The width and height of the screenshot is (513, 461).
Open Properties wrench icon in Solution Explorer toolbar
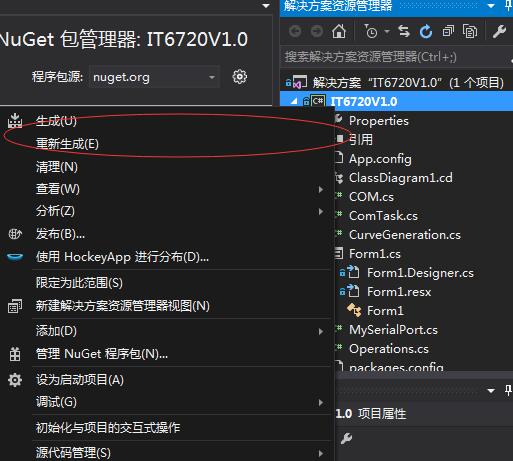499,32
